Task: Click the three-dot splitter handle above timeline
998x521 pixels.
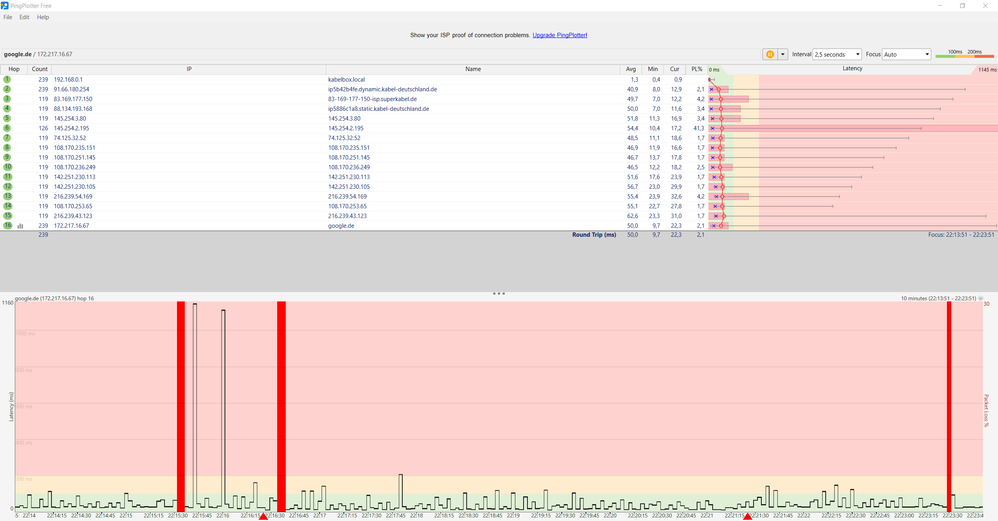Action: coord(499,294)
